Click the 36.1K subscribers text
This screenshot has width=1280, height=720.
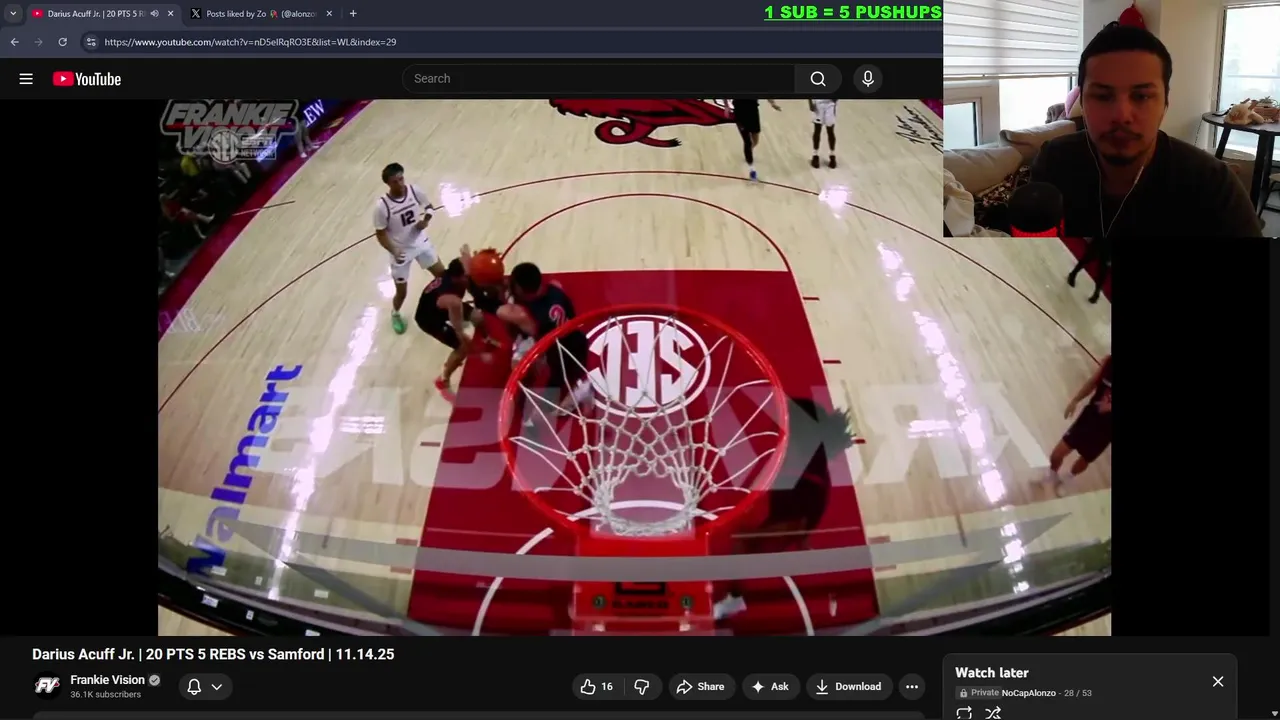coord(105,695)
